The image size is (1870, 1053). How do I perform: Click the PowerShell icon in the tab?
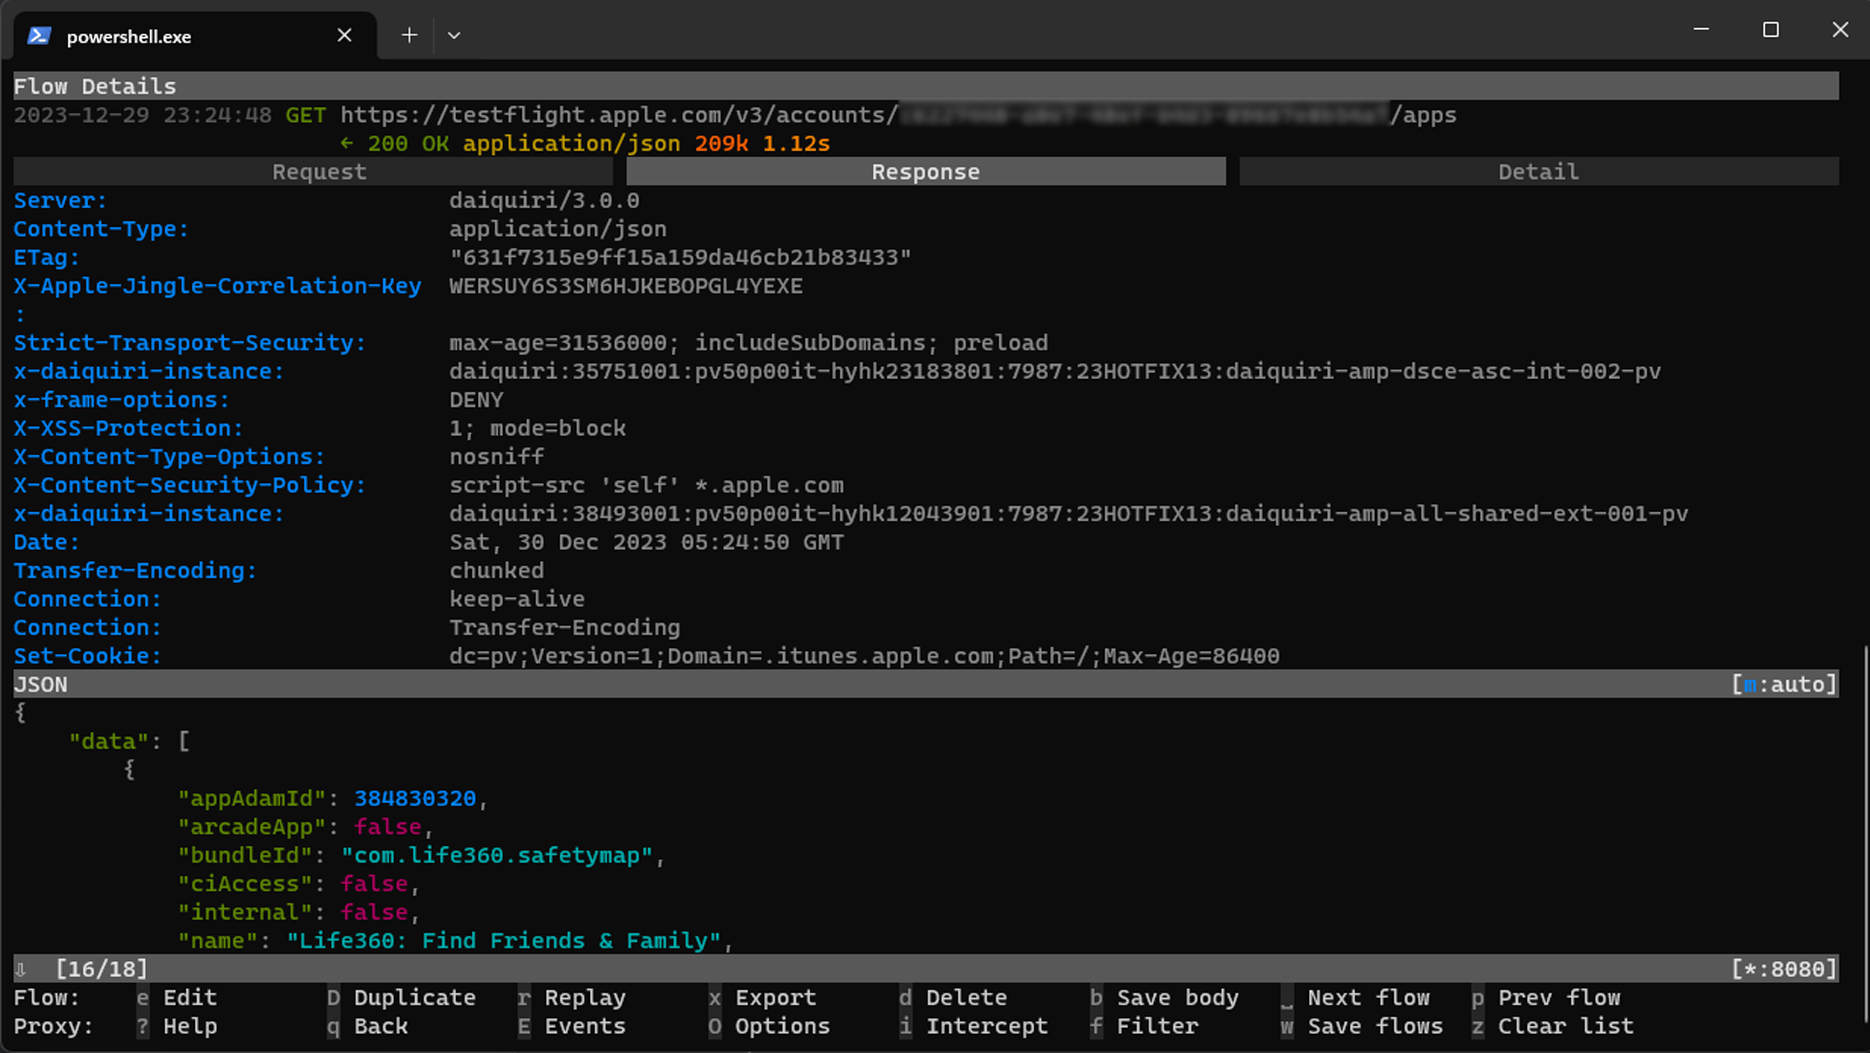(39, 36)
